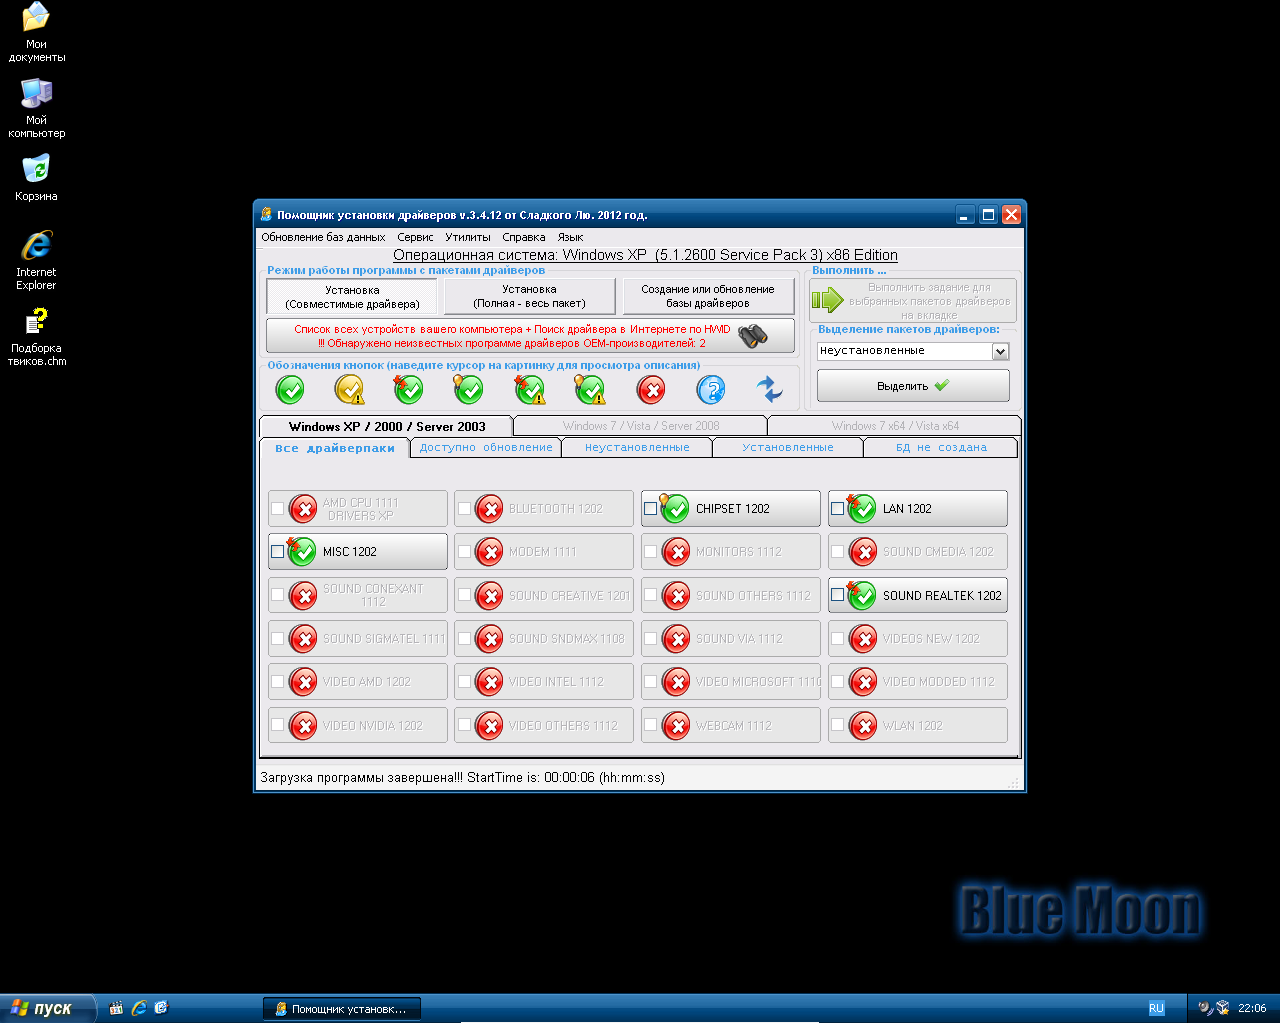1280x1023 pixels.
Task: Click Установка (Совместимые драйвера) mode button
Action: point(352,297)
